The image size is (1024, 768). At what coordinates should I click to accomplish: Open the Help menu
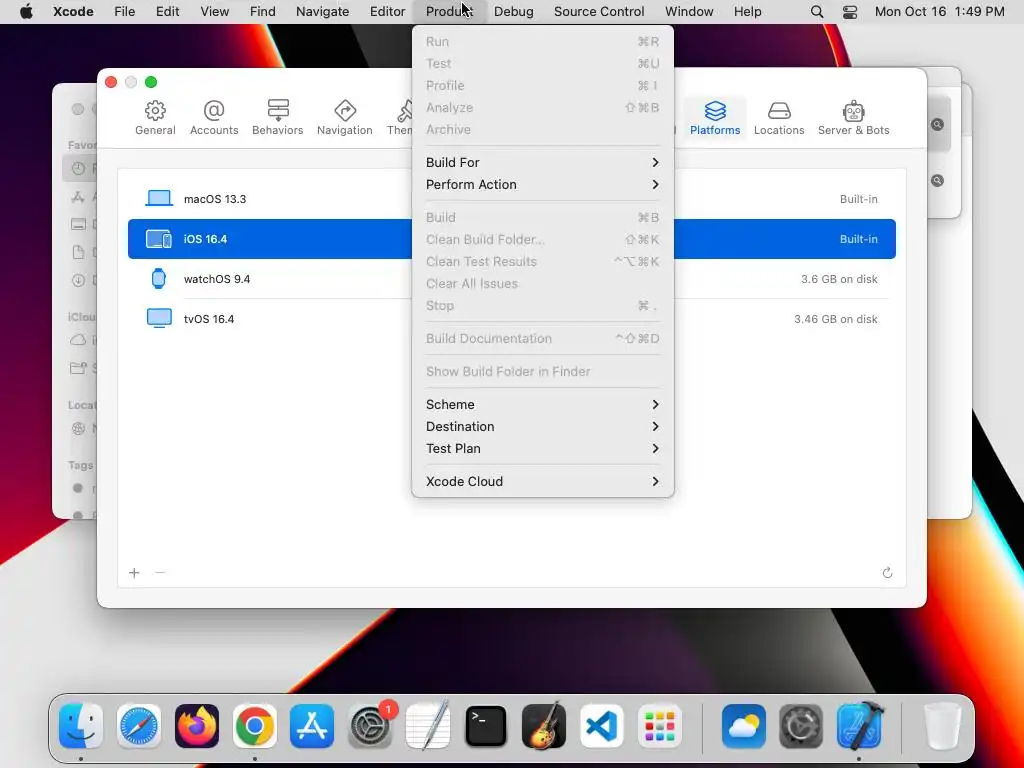(747, 12)
